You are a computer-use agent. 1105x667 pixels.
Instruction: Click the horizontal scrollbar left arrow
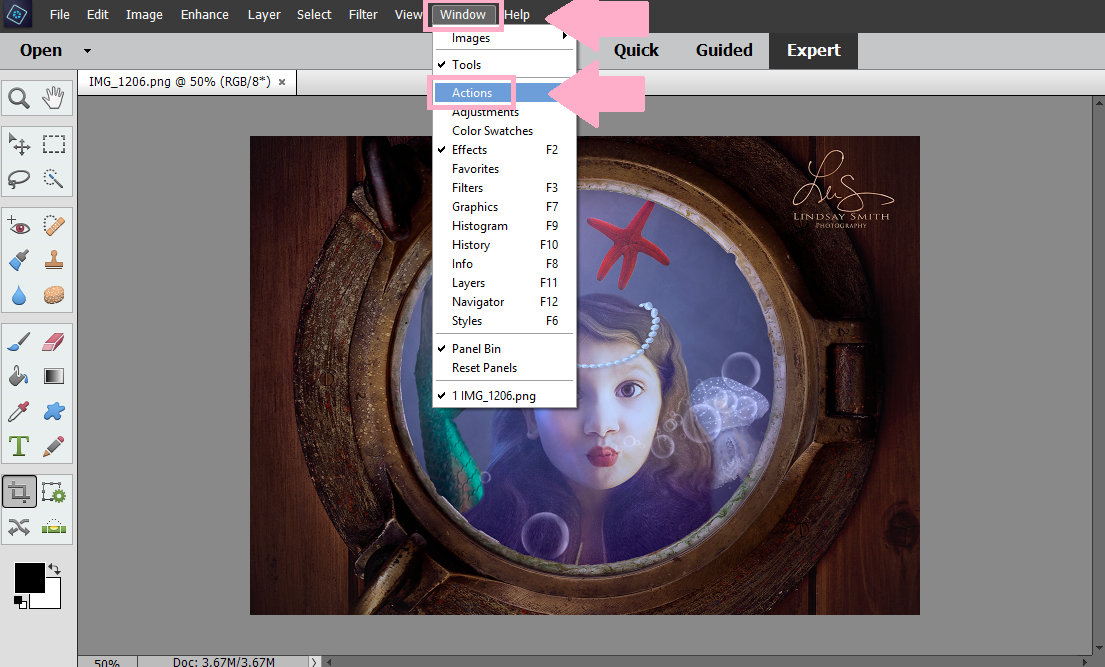pyautogui.click(x=328, y=661)
